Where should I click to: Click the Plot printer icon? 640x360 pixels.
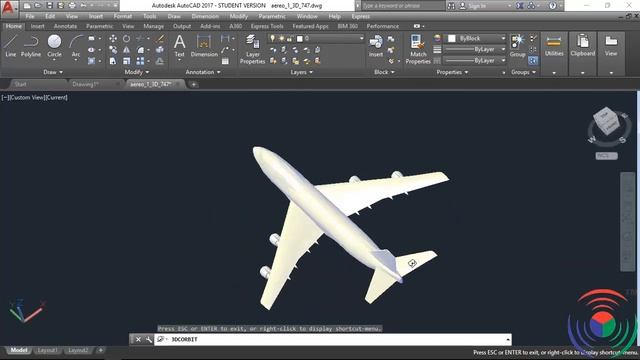(72, 6)
